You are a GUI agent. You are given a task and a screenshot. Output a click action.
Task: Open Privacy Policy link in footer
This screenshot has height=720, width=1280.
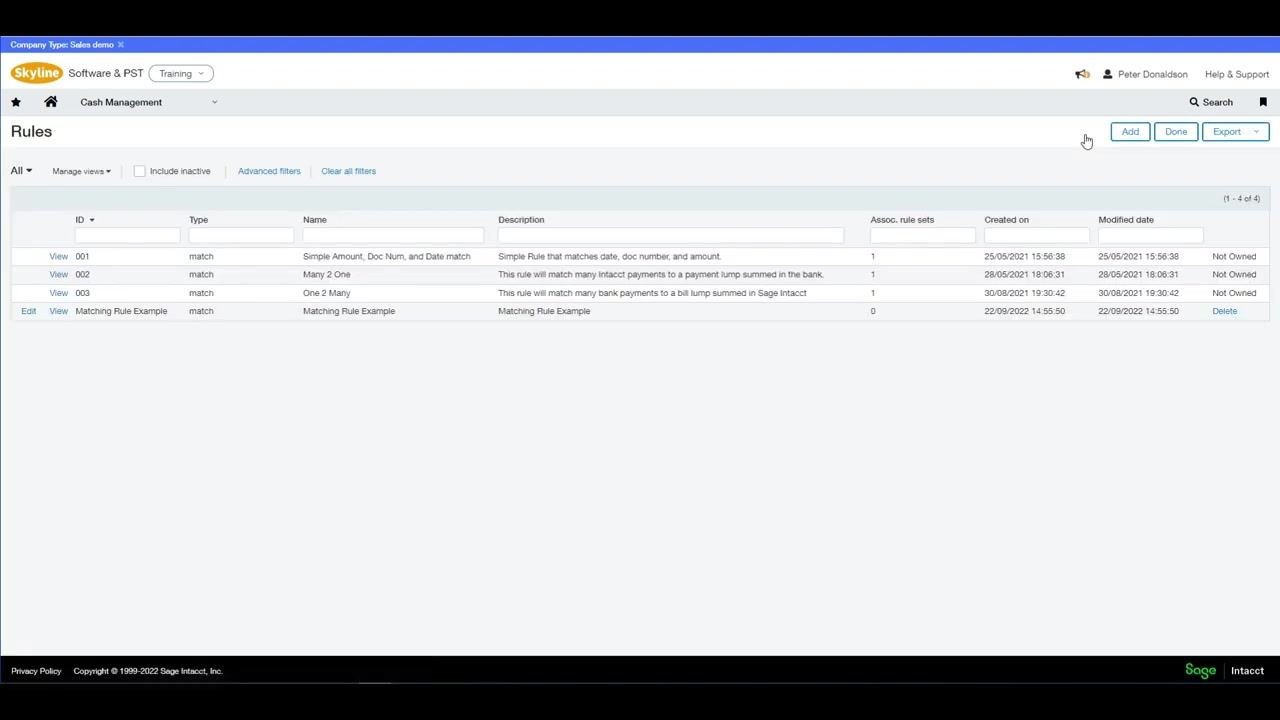36,671
